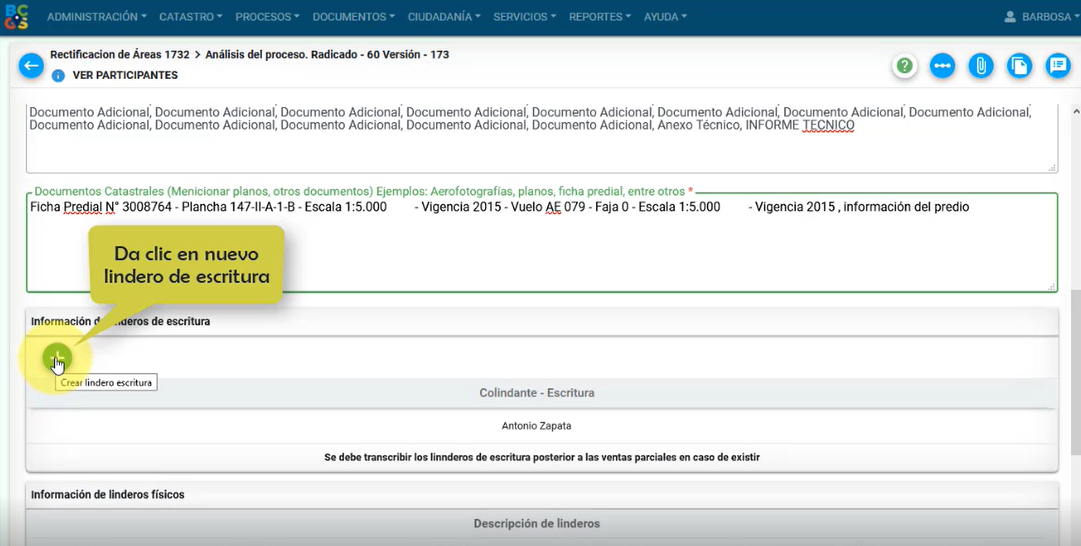1081x546 pixels.
Task: Expand the Administración dropdown menu
Action: pyautogui.click(x=96, y=17)
